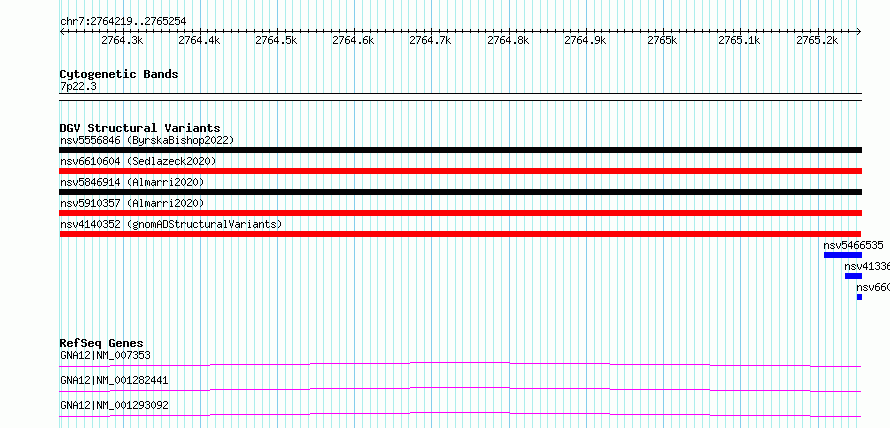This screenshot has width=890, height=428.
Task: Click the 2764.7k ruler tick label
Action: point(430,40)
